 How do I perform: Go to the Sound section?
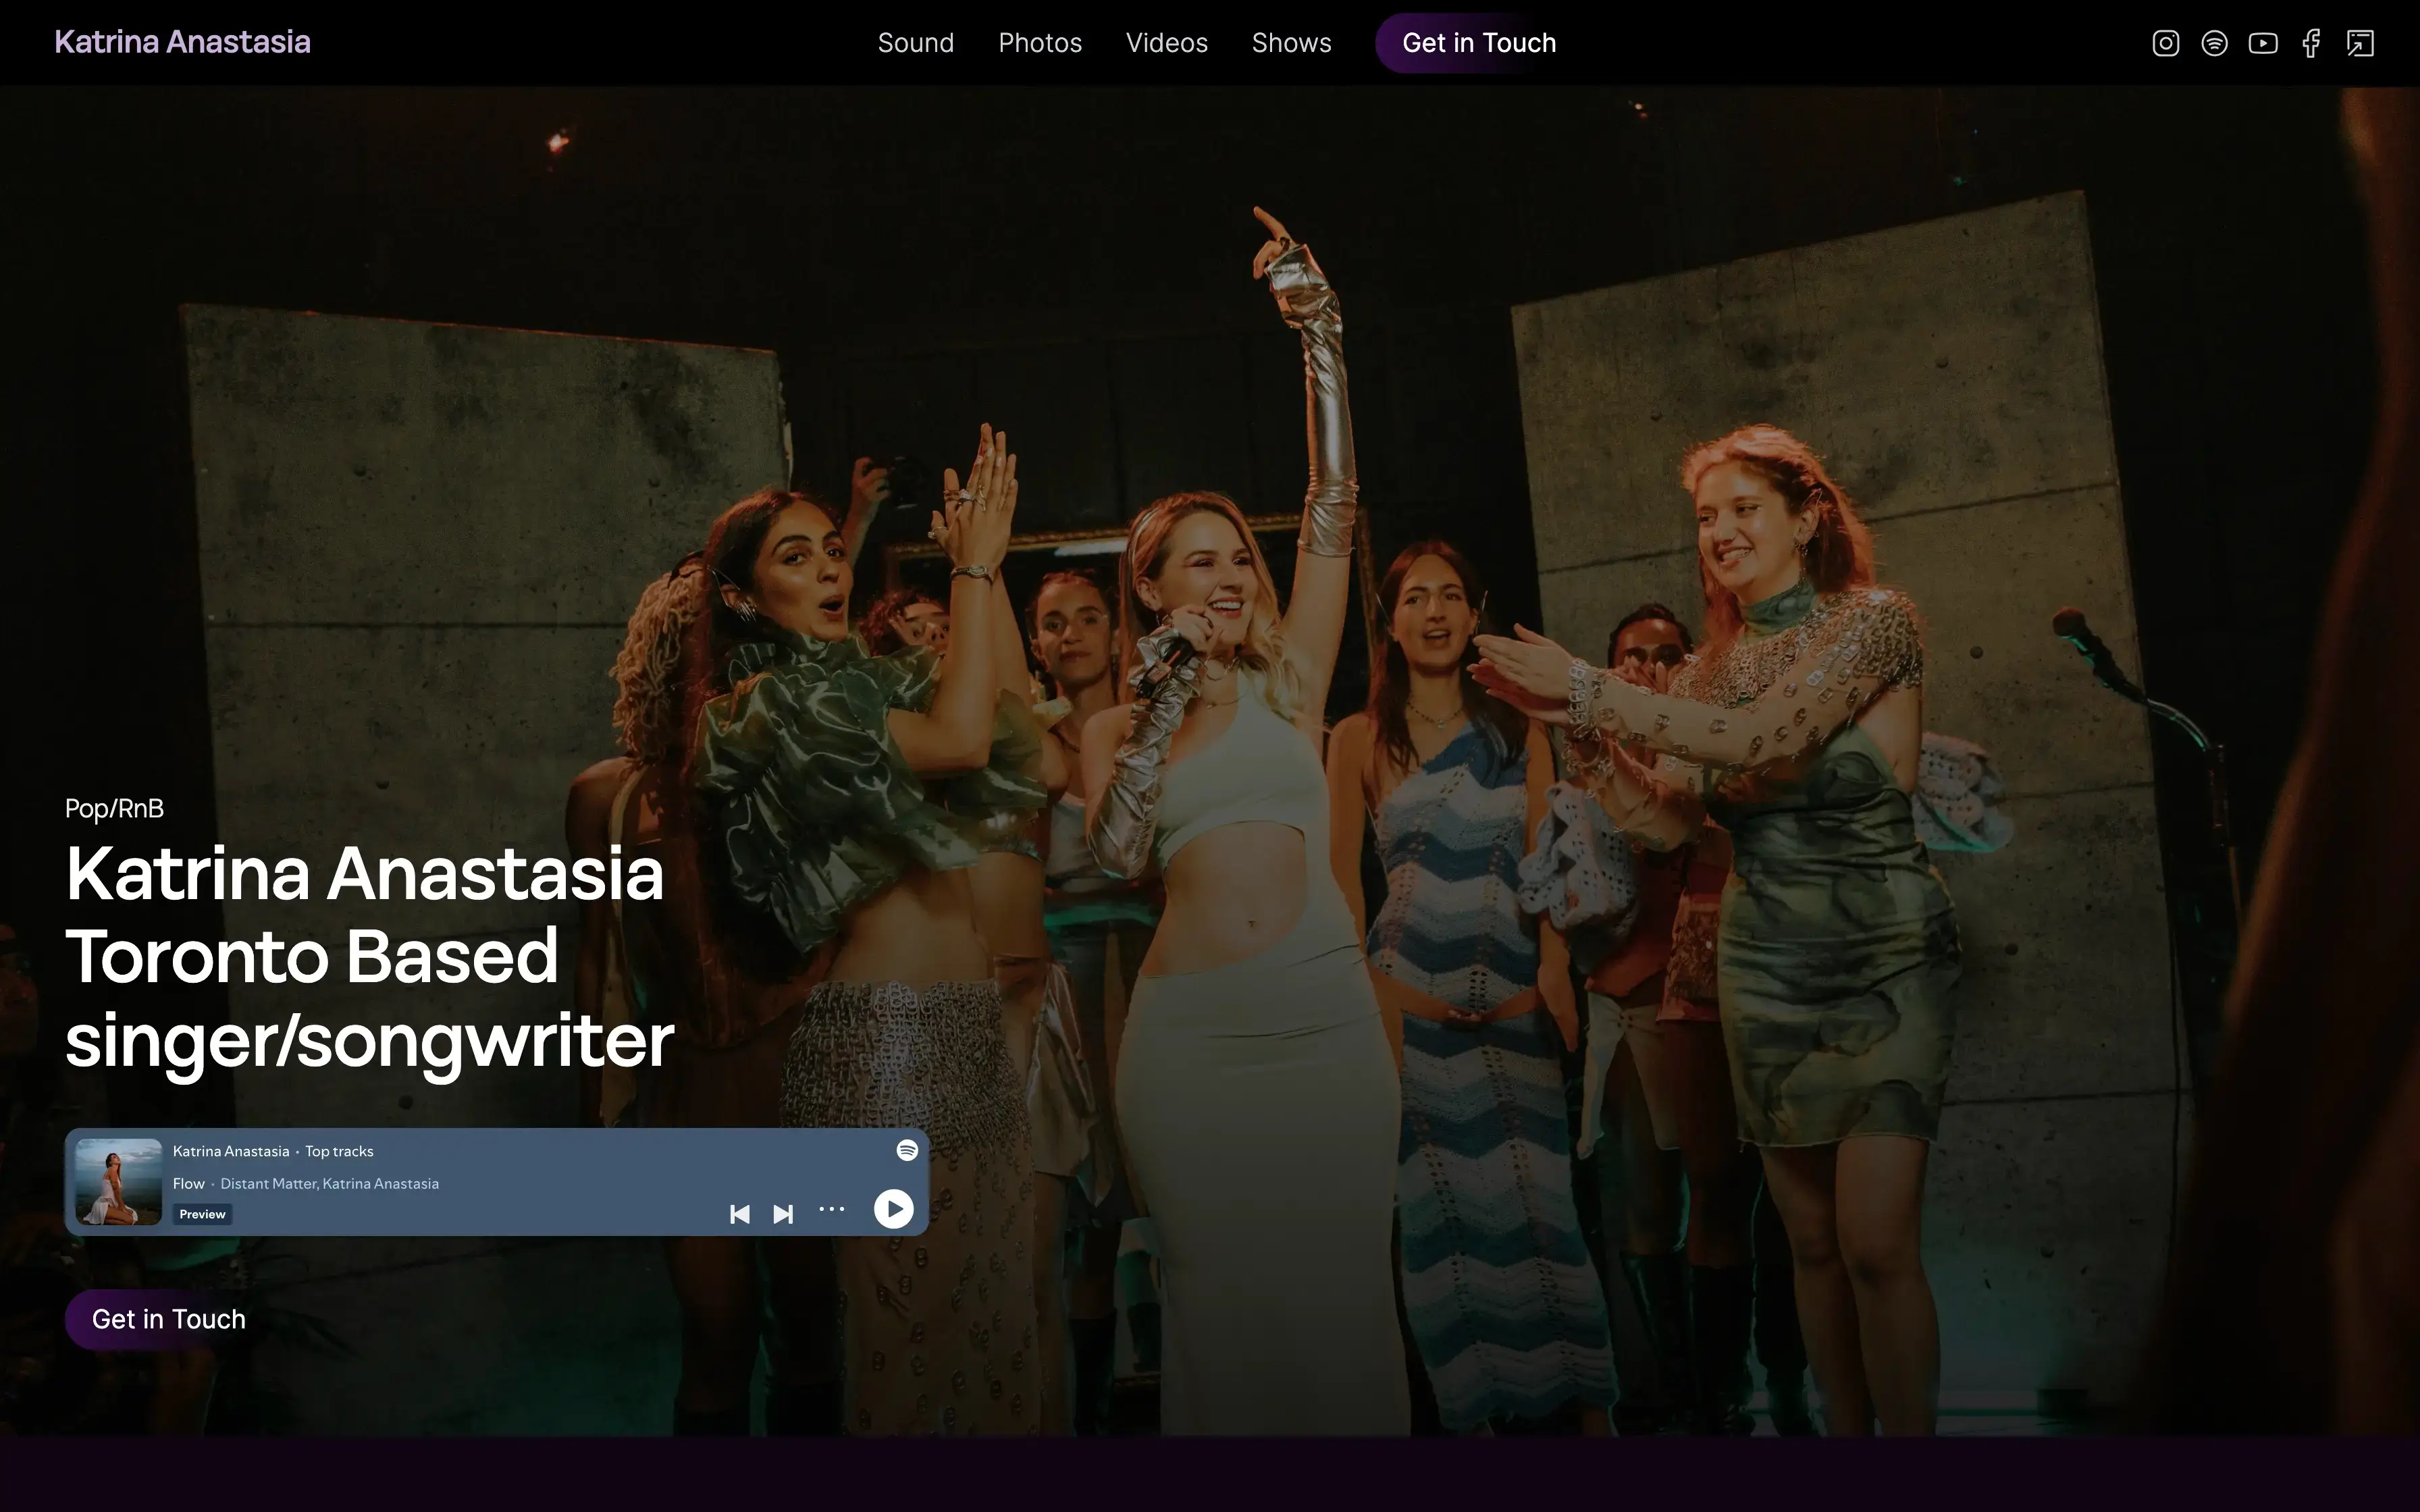(x=915, y=43)
